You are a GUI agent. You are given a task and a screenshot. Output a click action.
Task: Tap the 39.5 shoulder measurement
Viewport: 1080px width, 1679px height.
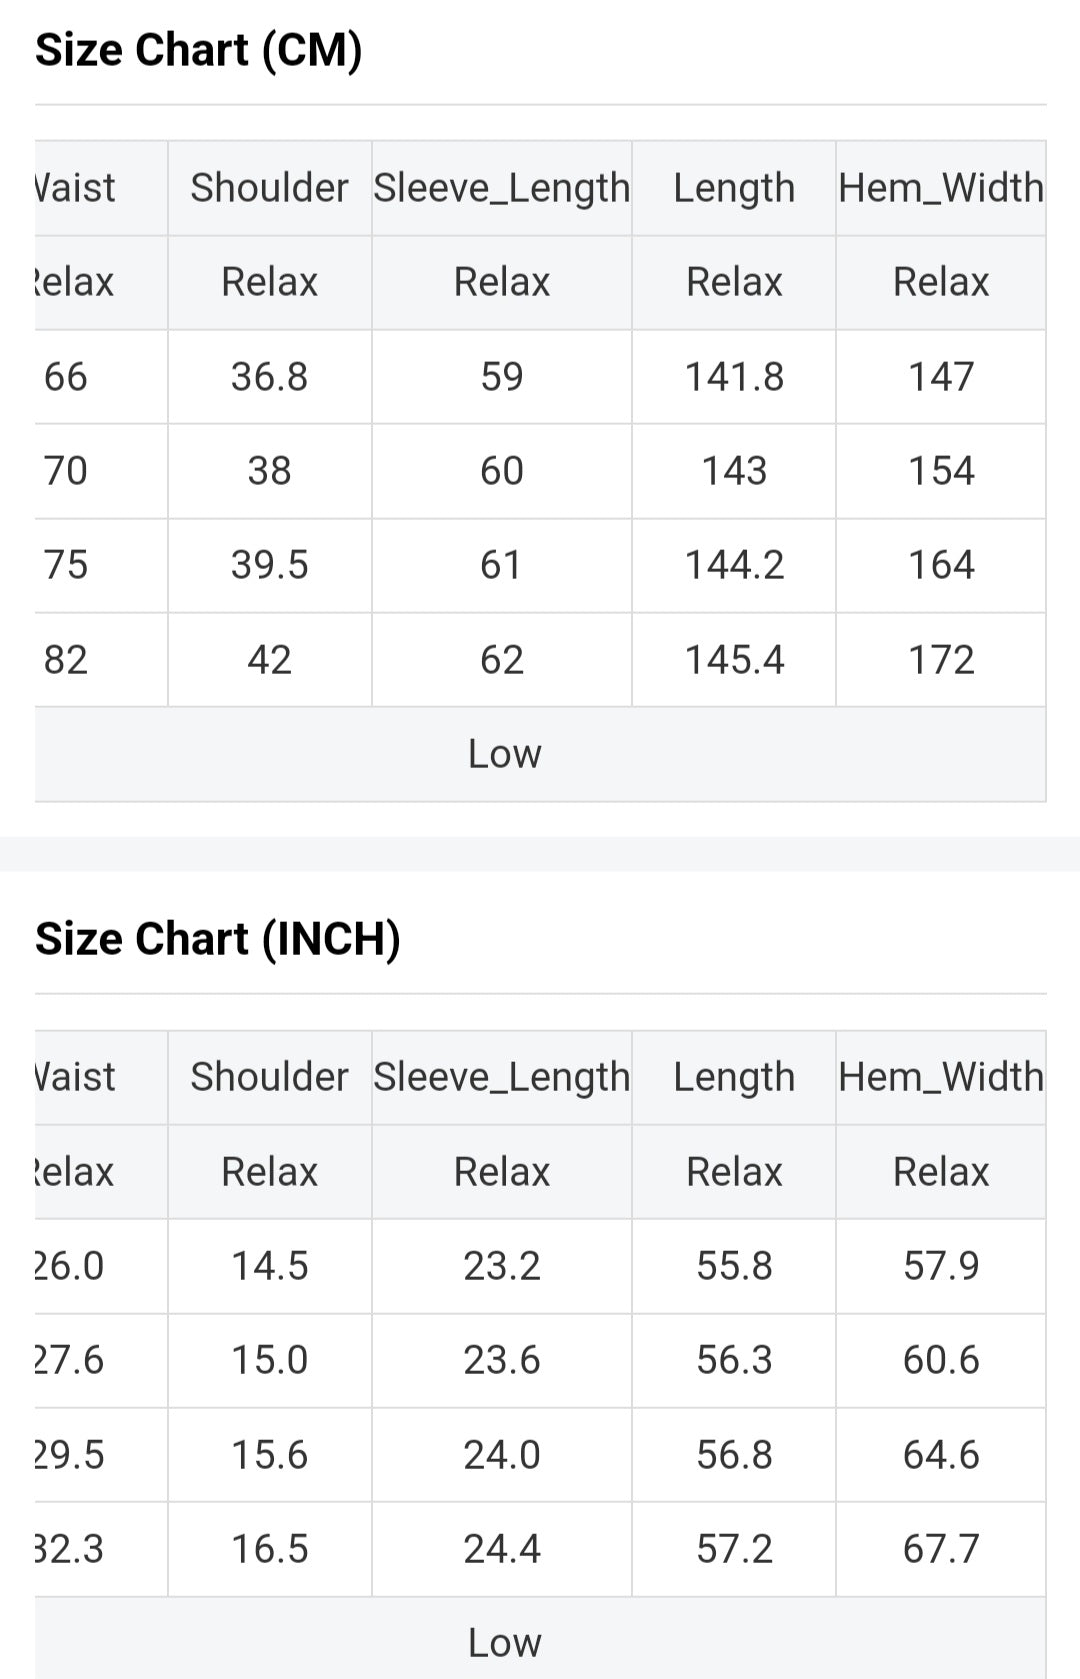[x=269, y=565]
